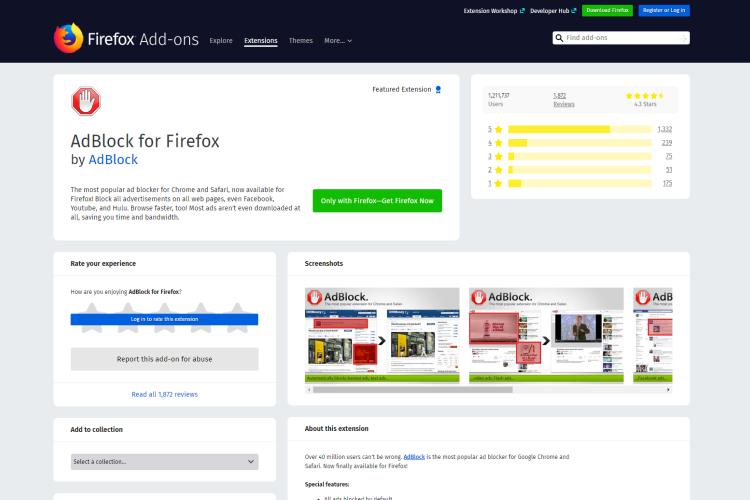The width and height of the screenshot is (750, 500).
Task: Click the 4.3 Stars rating stars
Action: click(x=645, y=96)
